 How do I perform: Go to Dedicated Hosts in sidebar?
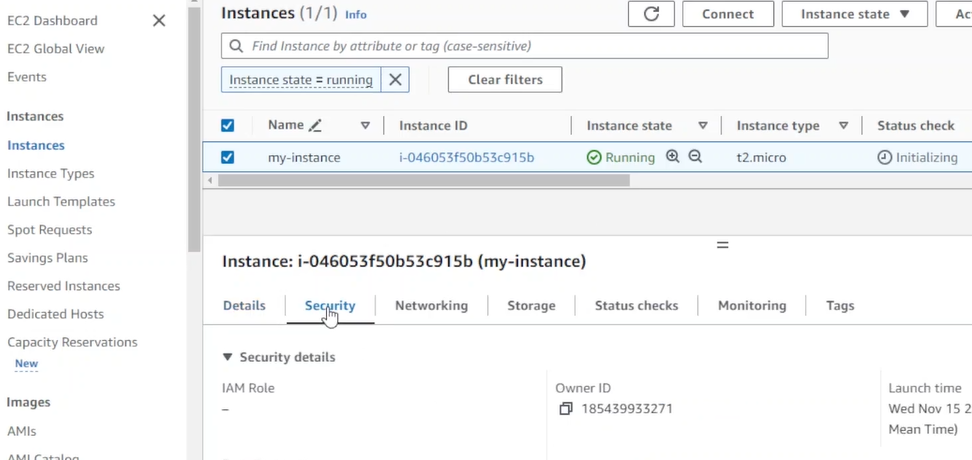(x=55, y=314)
